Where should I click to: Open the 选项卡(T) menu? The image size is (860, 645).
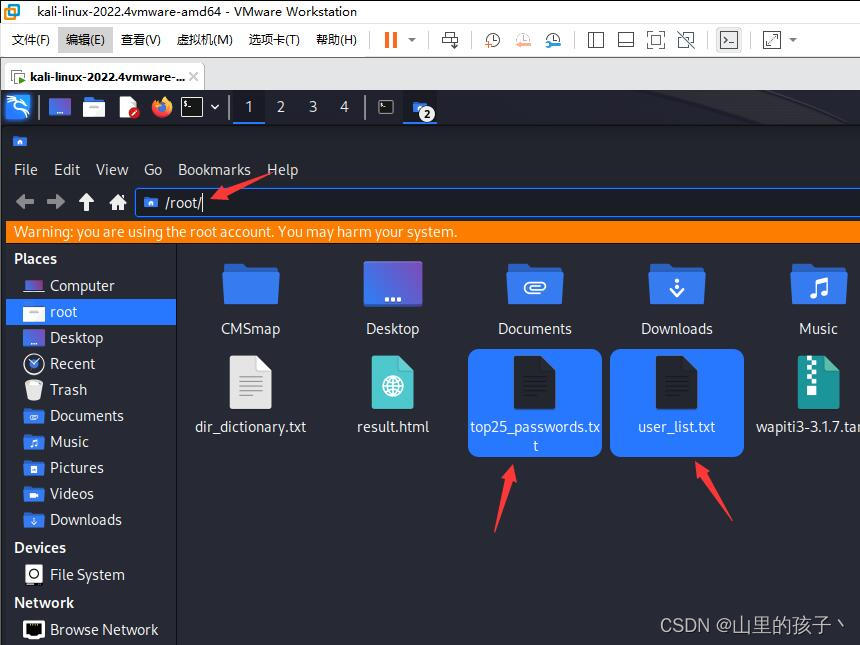[x=274, y=40]
